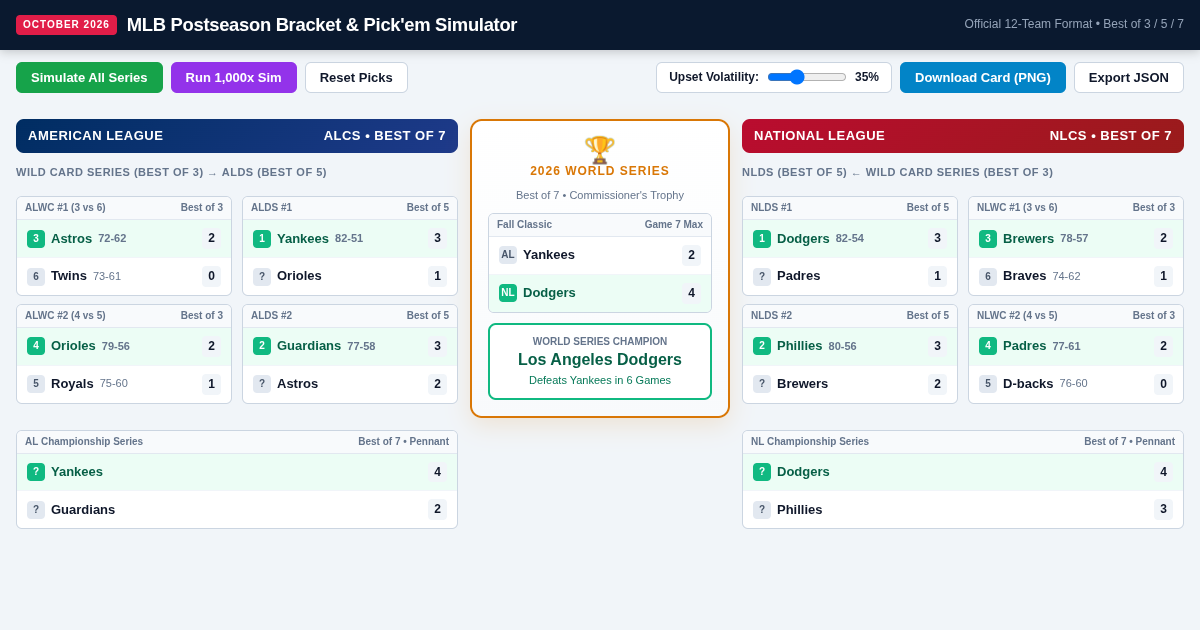
Task: Click the World Series Champion result box
Action: pyautogui.click(x=600, y=361)
